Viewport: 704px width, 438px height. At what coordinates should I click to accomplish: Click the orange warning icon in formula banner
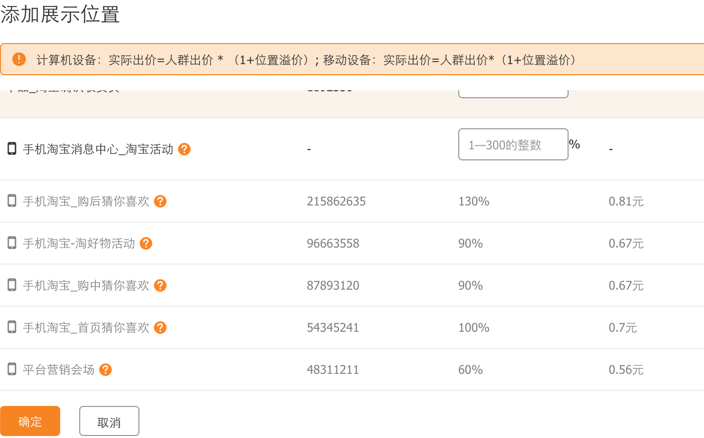tap(19, 59)
